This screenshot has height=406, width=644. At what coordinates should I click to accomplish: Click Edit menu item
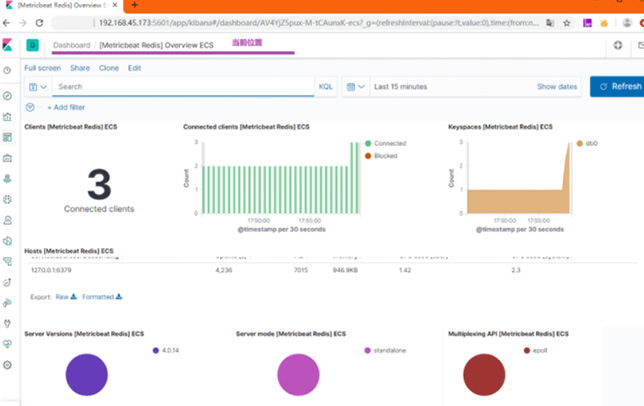click(134, 68)
